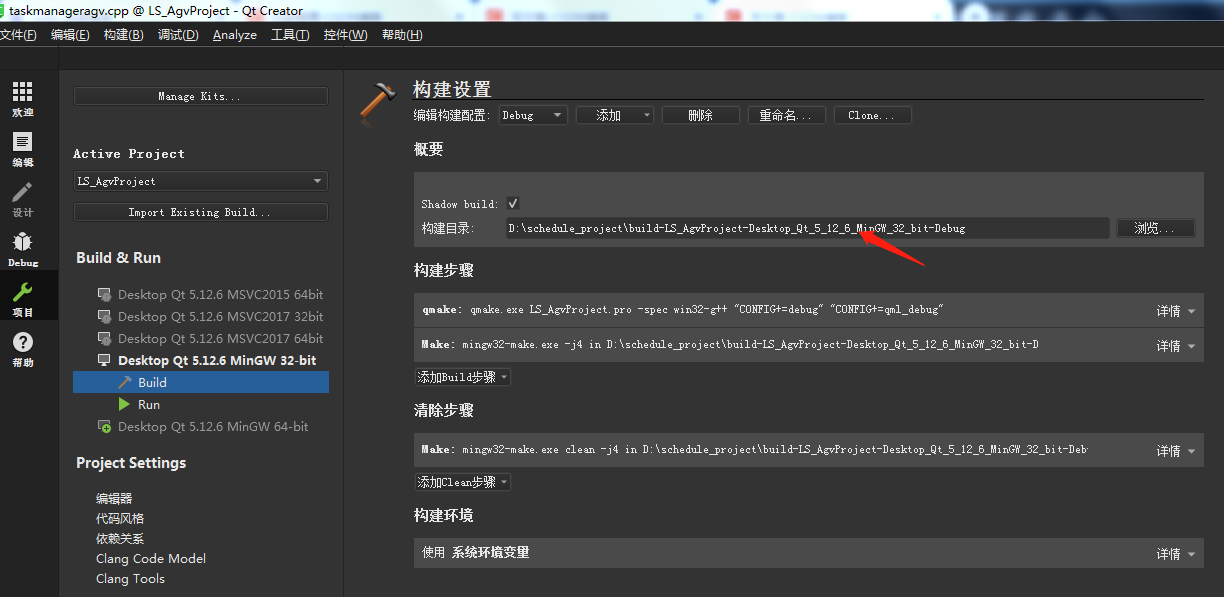Open the 构建(B) menu
Screen dimensions: 1224x597
pyautogui.click(x=123, y=35)
